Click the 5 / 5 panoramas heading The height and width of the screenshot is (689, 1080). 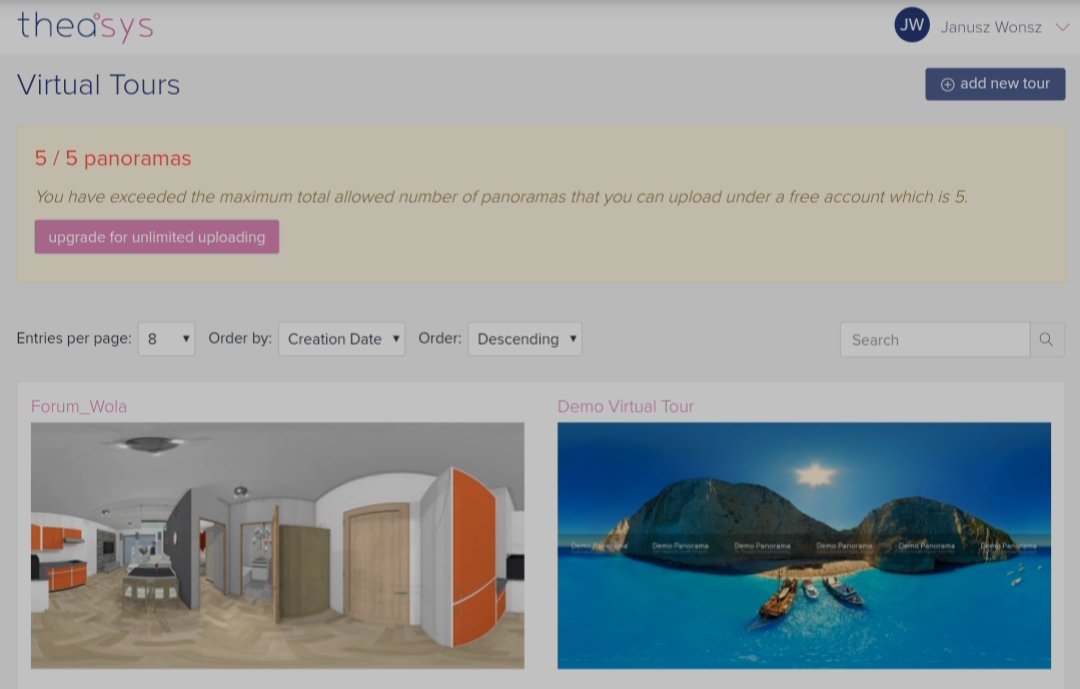click(x=113, y=158)
